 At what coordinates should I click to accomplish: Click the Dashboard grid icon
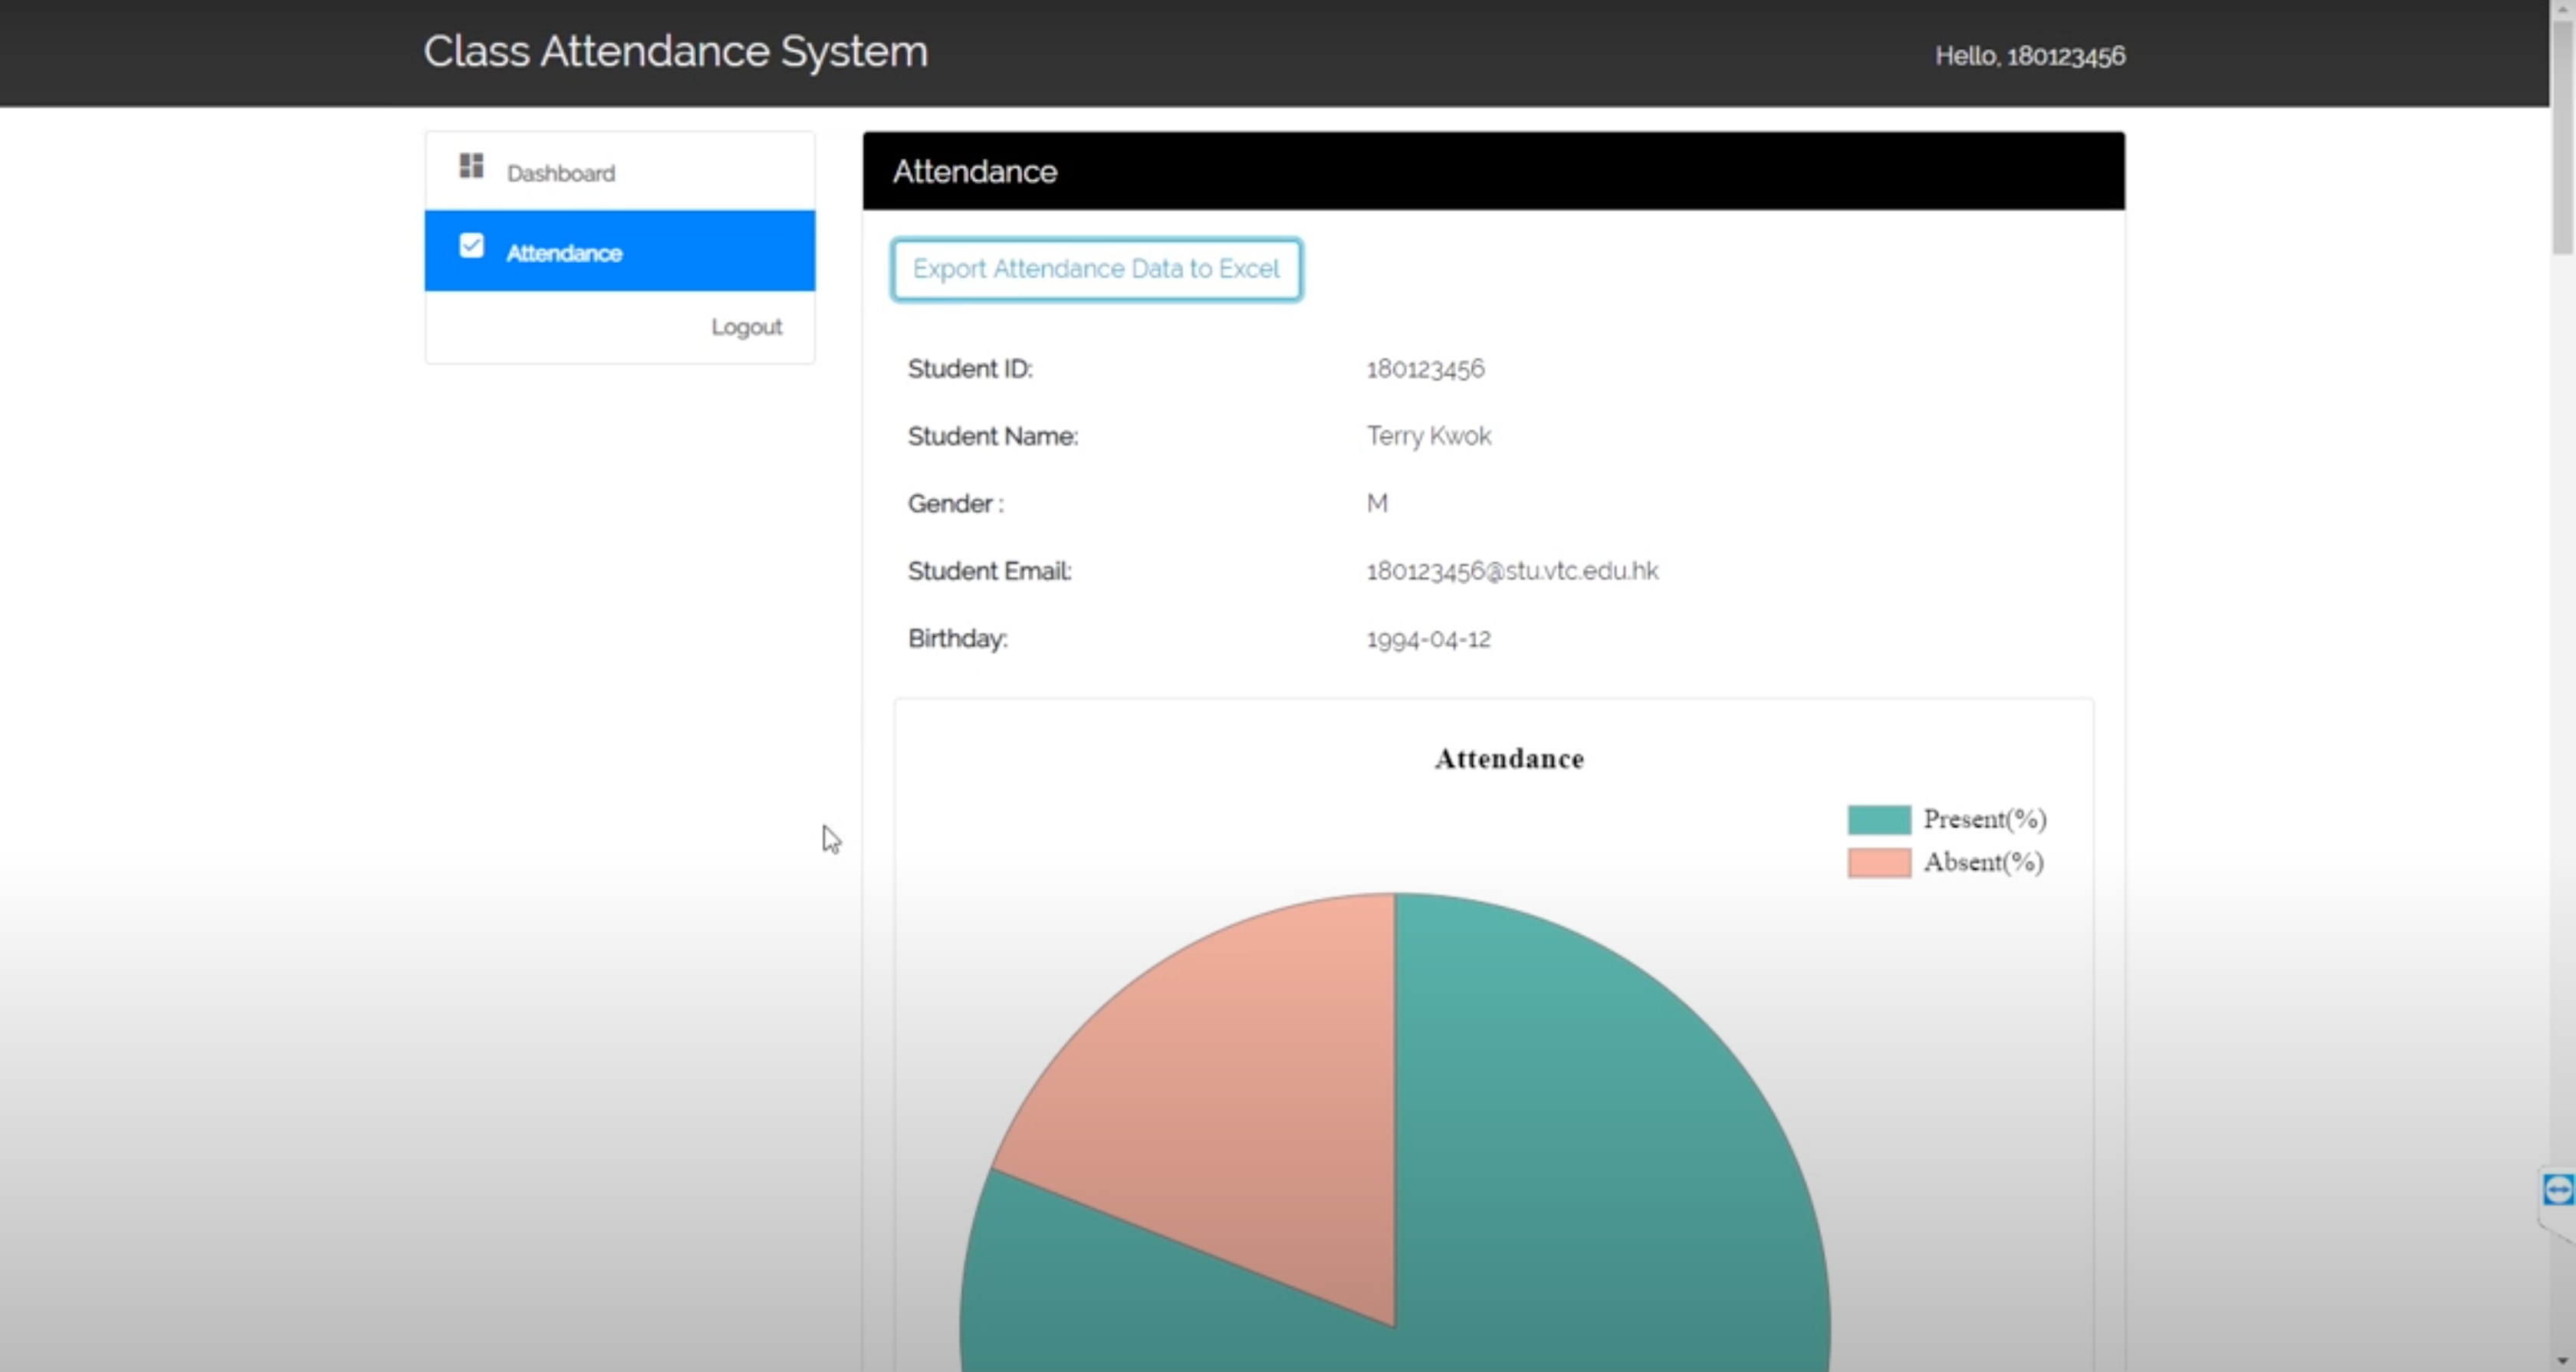(x=471, y=165)
